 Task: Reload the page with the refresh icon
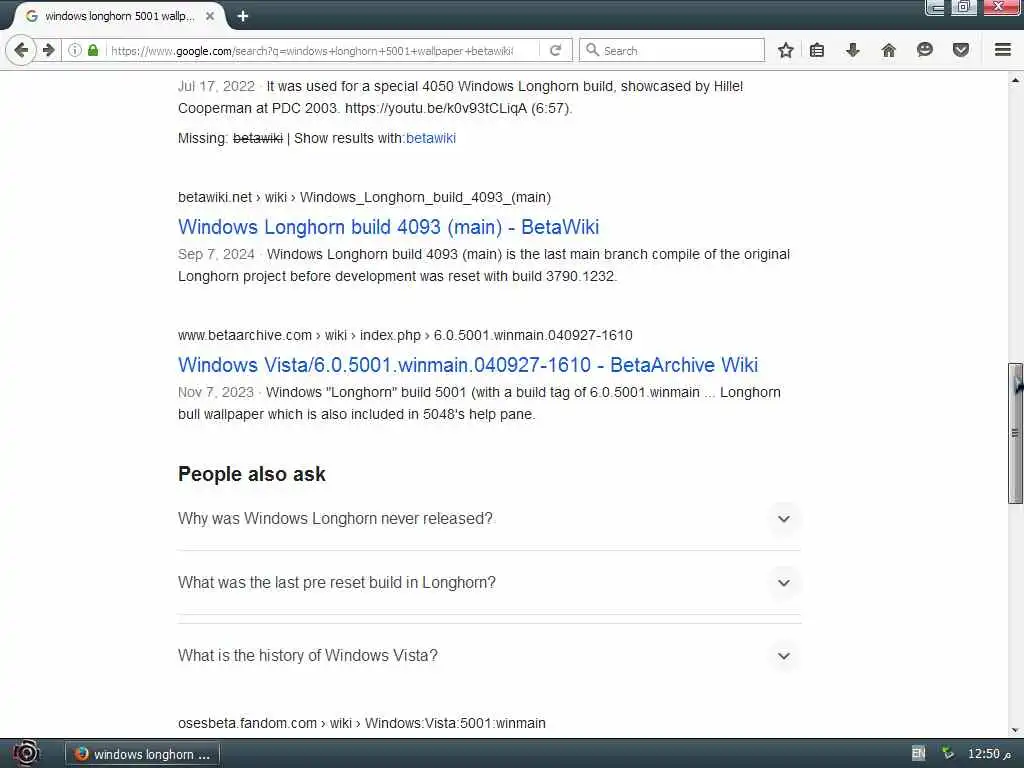click(555, 50)
